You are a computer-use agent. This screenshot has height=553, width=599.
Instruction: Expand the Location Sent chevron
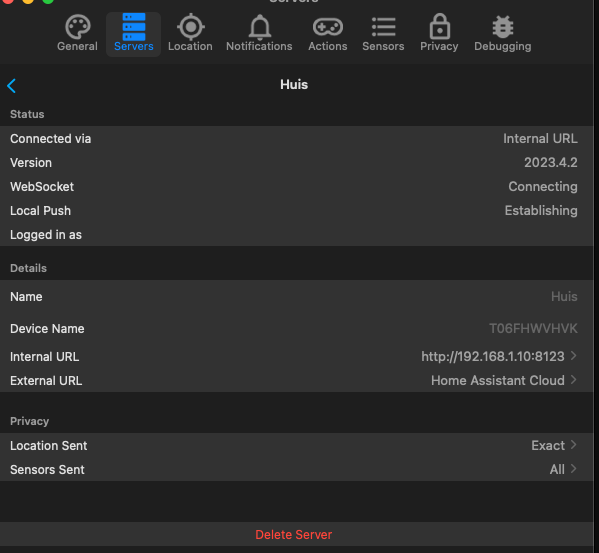573,445
